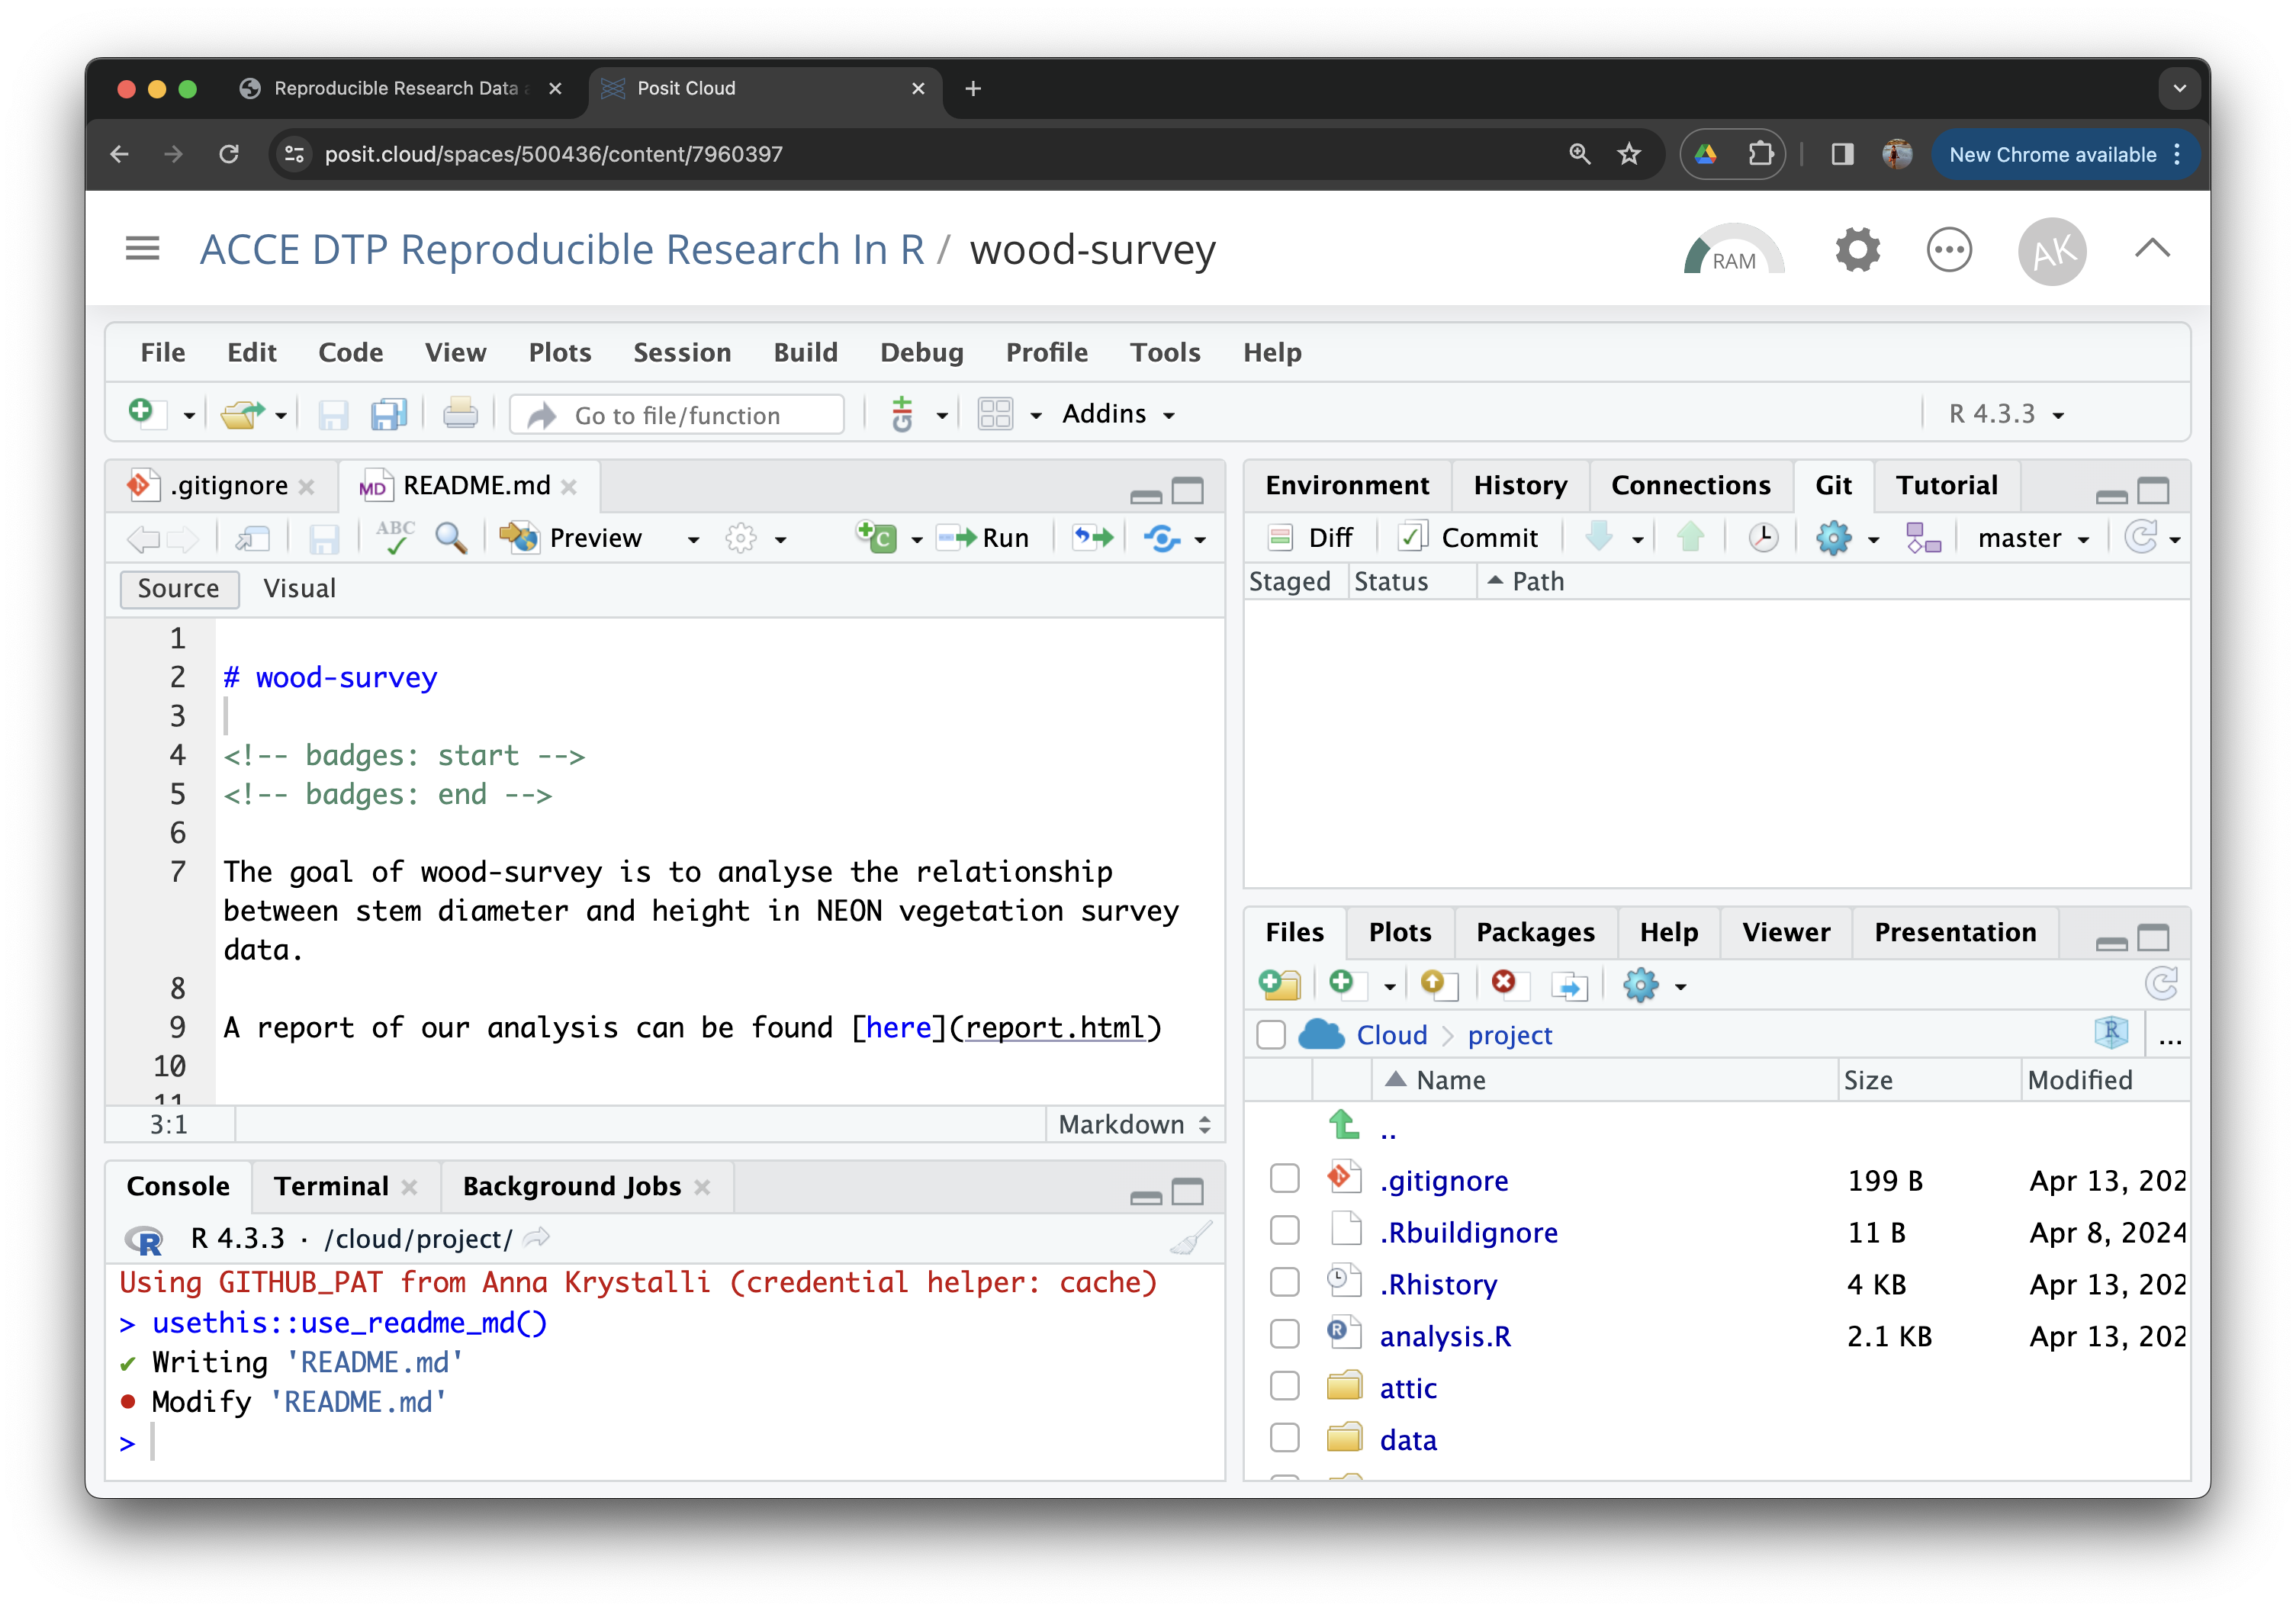Collapse the Posit Cloud header chevron

pyautogui.click(x=2152, y=249)
